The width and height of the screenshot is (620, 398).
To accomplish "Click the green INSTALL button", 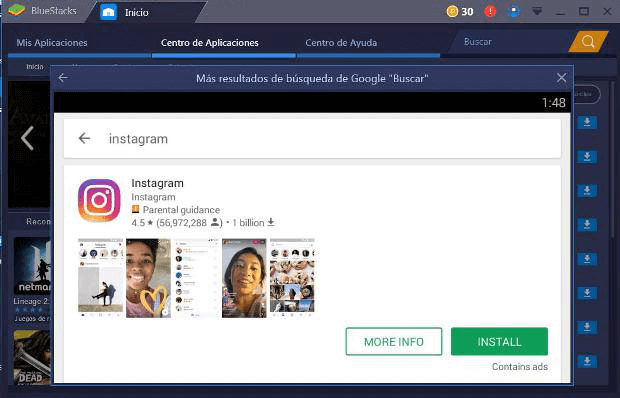I will (x=499, y=341).
